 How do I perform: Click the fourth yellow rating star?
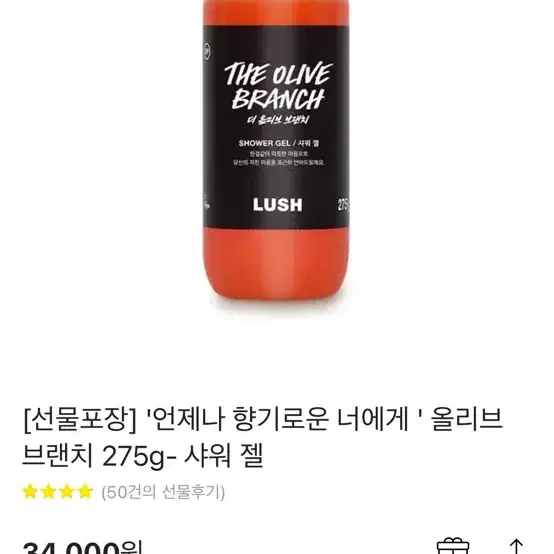85,492
